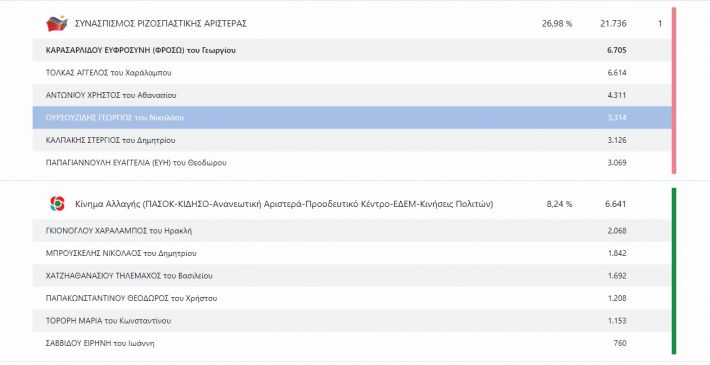Click the 1.208 vote count
The image size is (710, 365).
[617, 298]
